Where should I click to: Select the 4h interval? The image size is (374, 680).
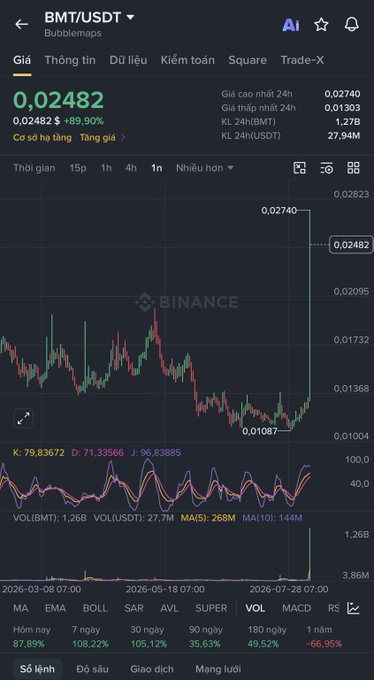click(131, 168)
